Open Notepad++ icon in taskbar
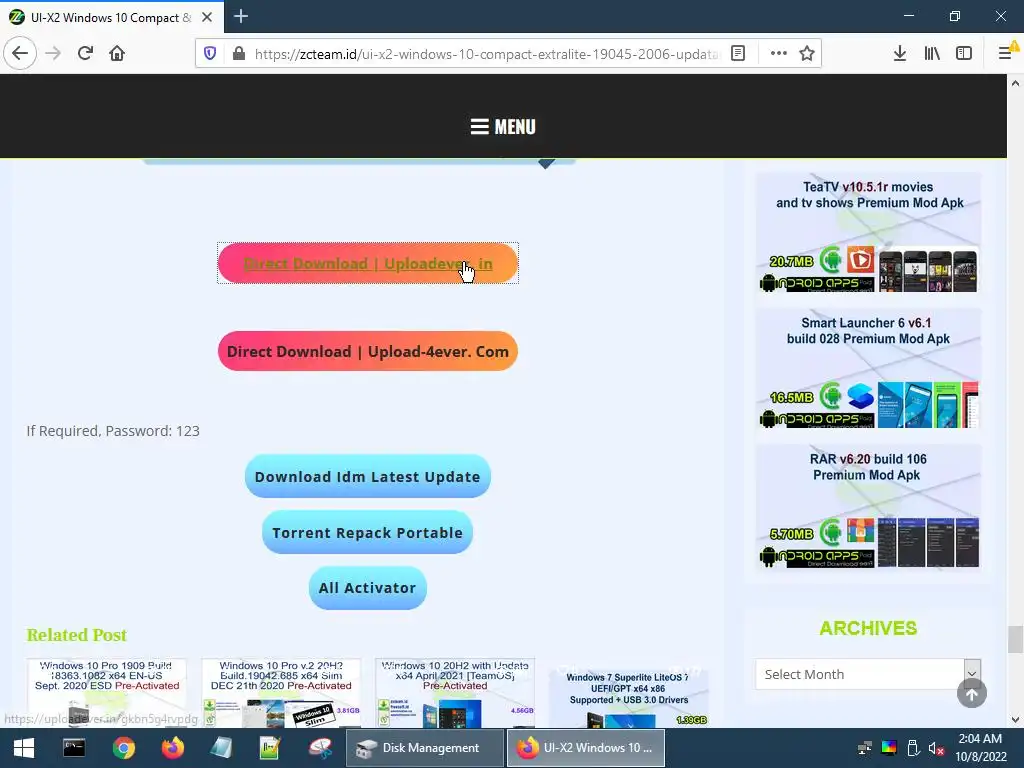 pos(270,748)
